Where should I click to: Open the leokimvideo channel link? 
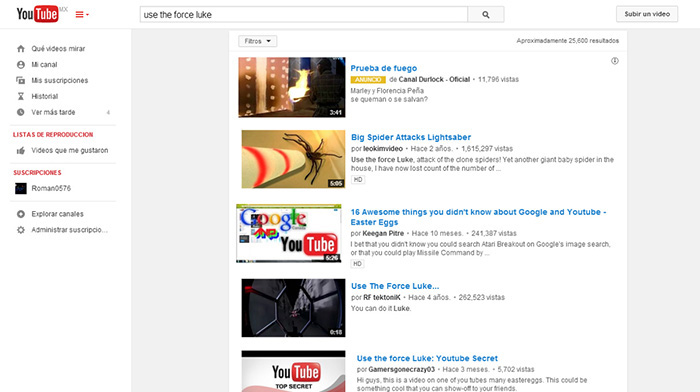coord(383,149)
